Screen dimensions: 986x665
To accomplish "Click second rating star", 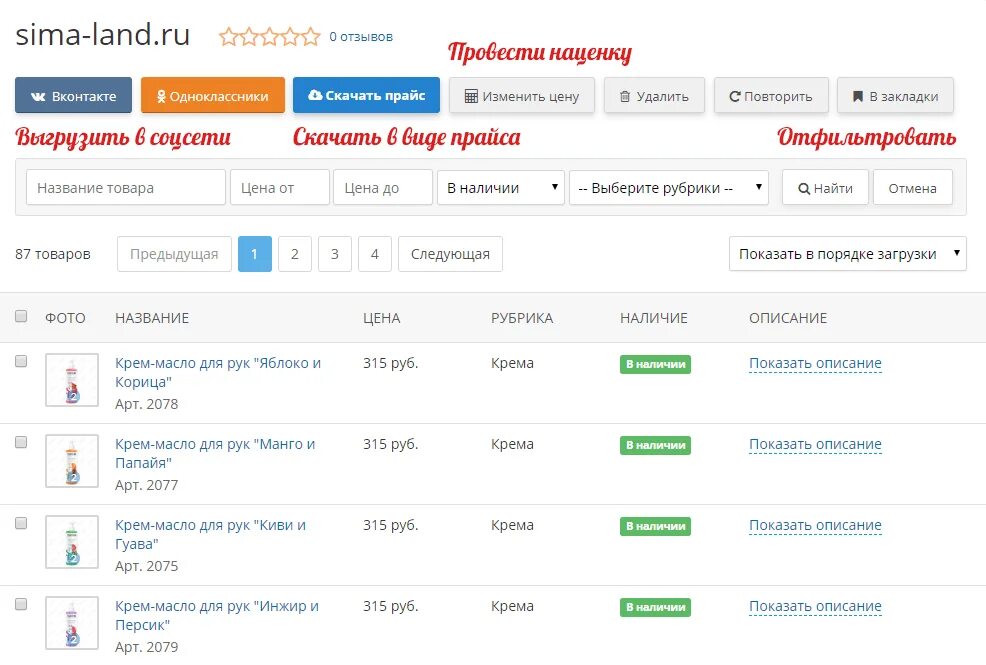I will (x=249, y=37).
